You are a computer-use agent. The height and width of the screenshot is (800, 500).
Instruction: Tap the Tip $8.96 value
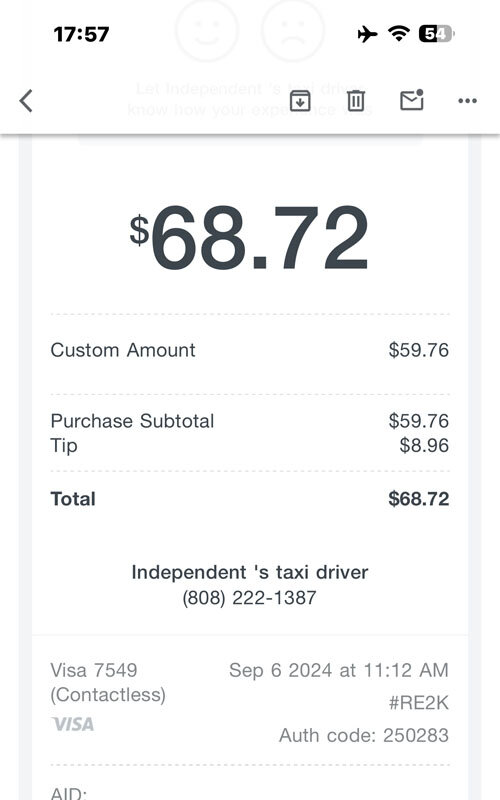tap(424, 445)
